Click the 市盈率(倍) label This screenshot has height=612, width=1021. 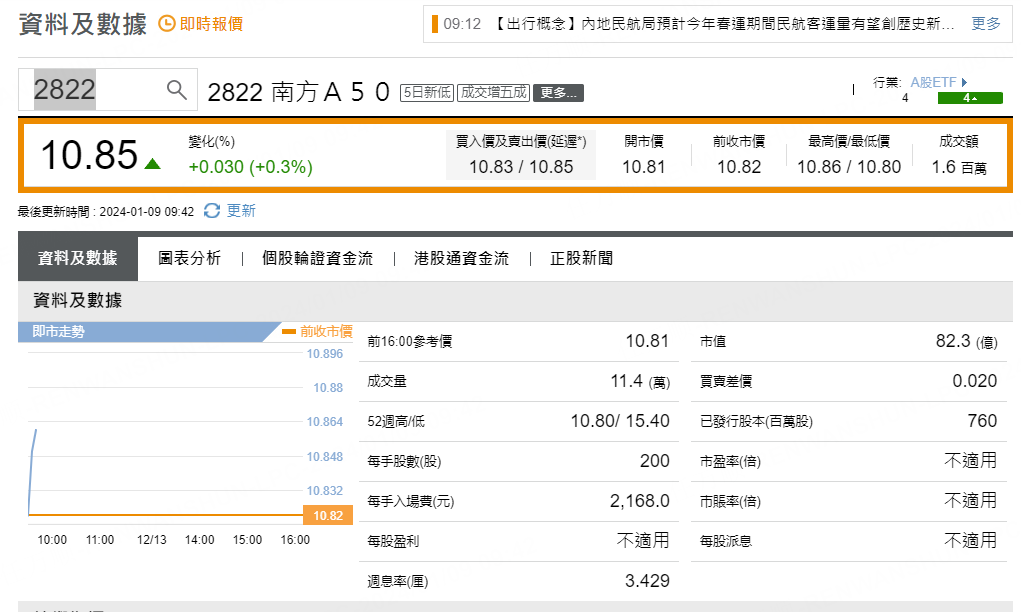point(730,461)
